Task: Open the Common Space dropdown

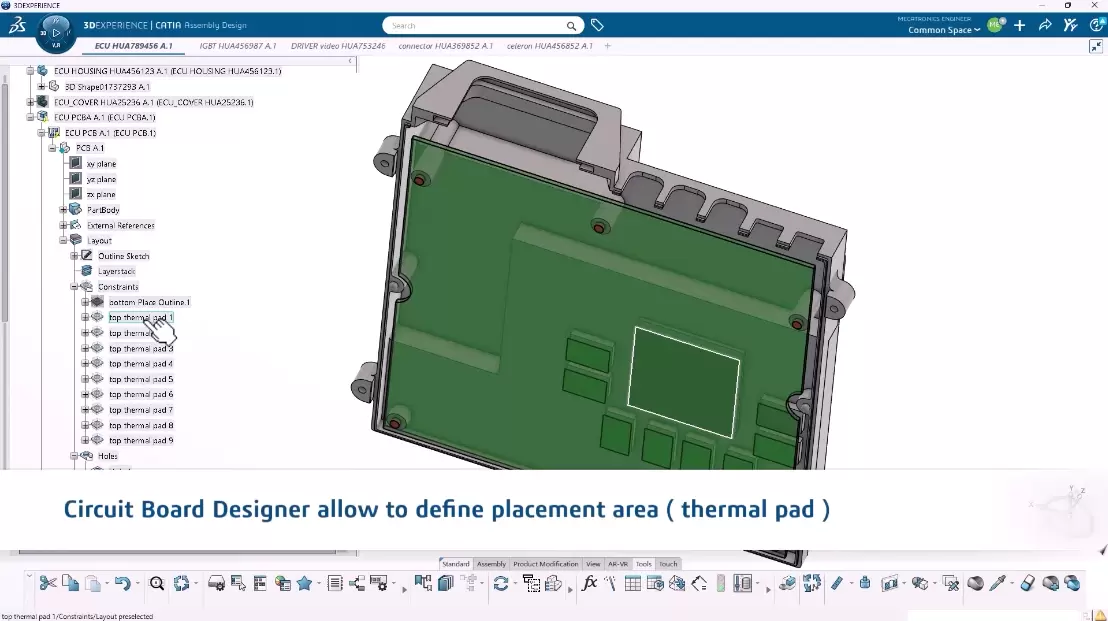Action: pos(943,30)
